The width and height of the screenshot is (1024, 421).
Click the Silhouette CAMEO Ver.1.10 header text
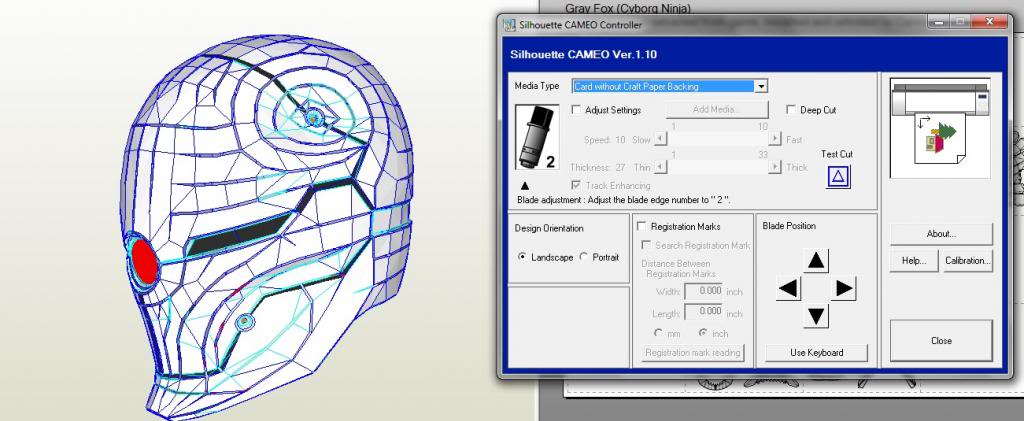(x=583, y=54)
